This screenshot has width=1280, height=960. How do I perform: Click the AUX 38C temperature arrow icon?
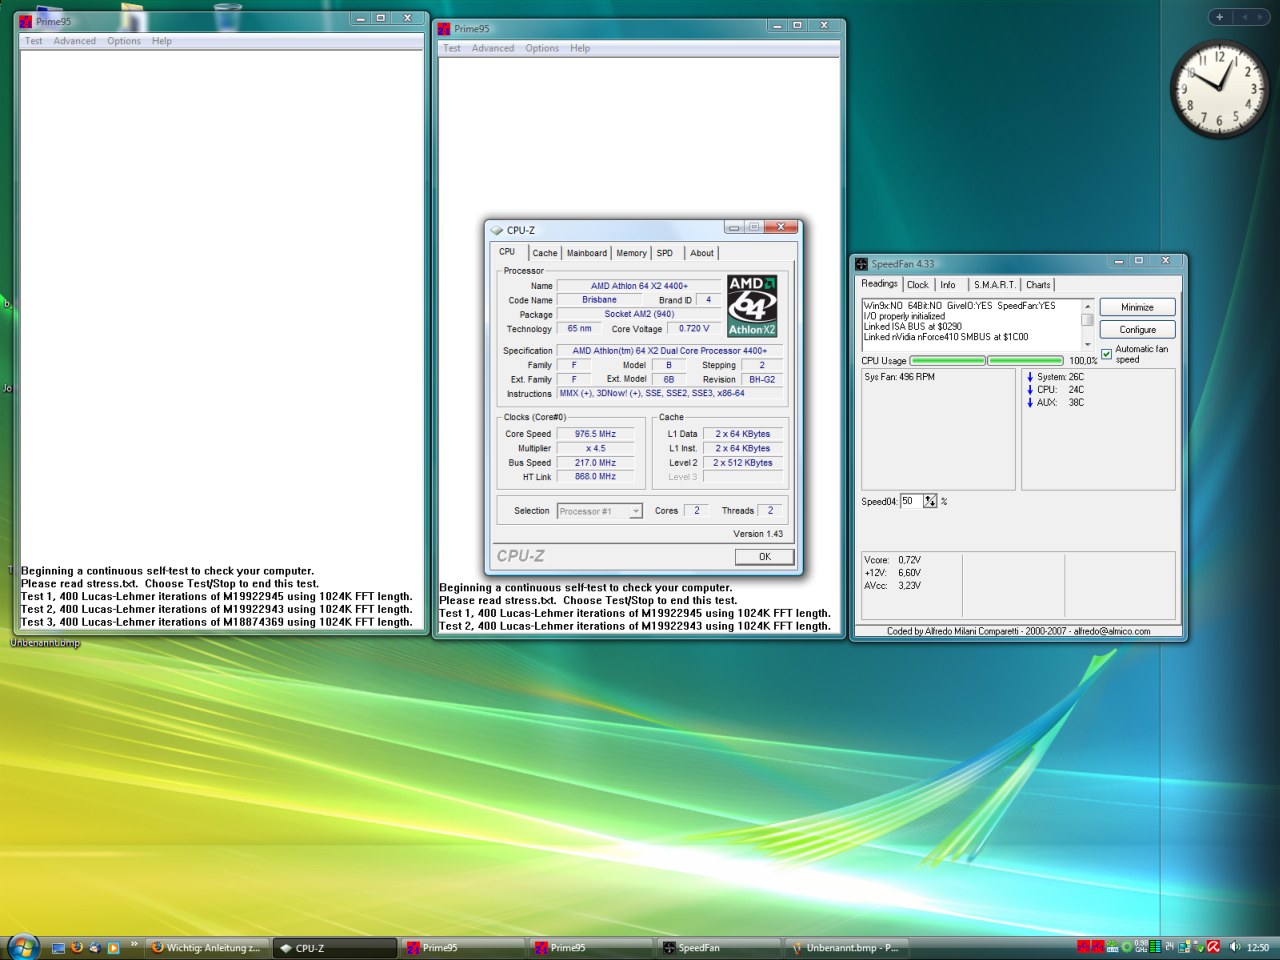coord(1030,403)
